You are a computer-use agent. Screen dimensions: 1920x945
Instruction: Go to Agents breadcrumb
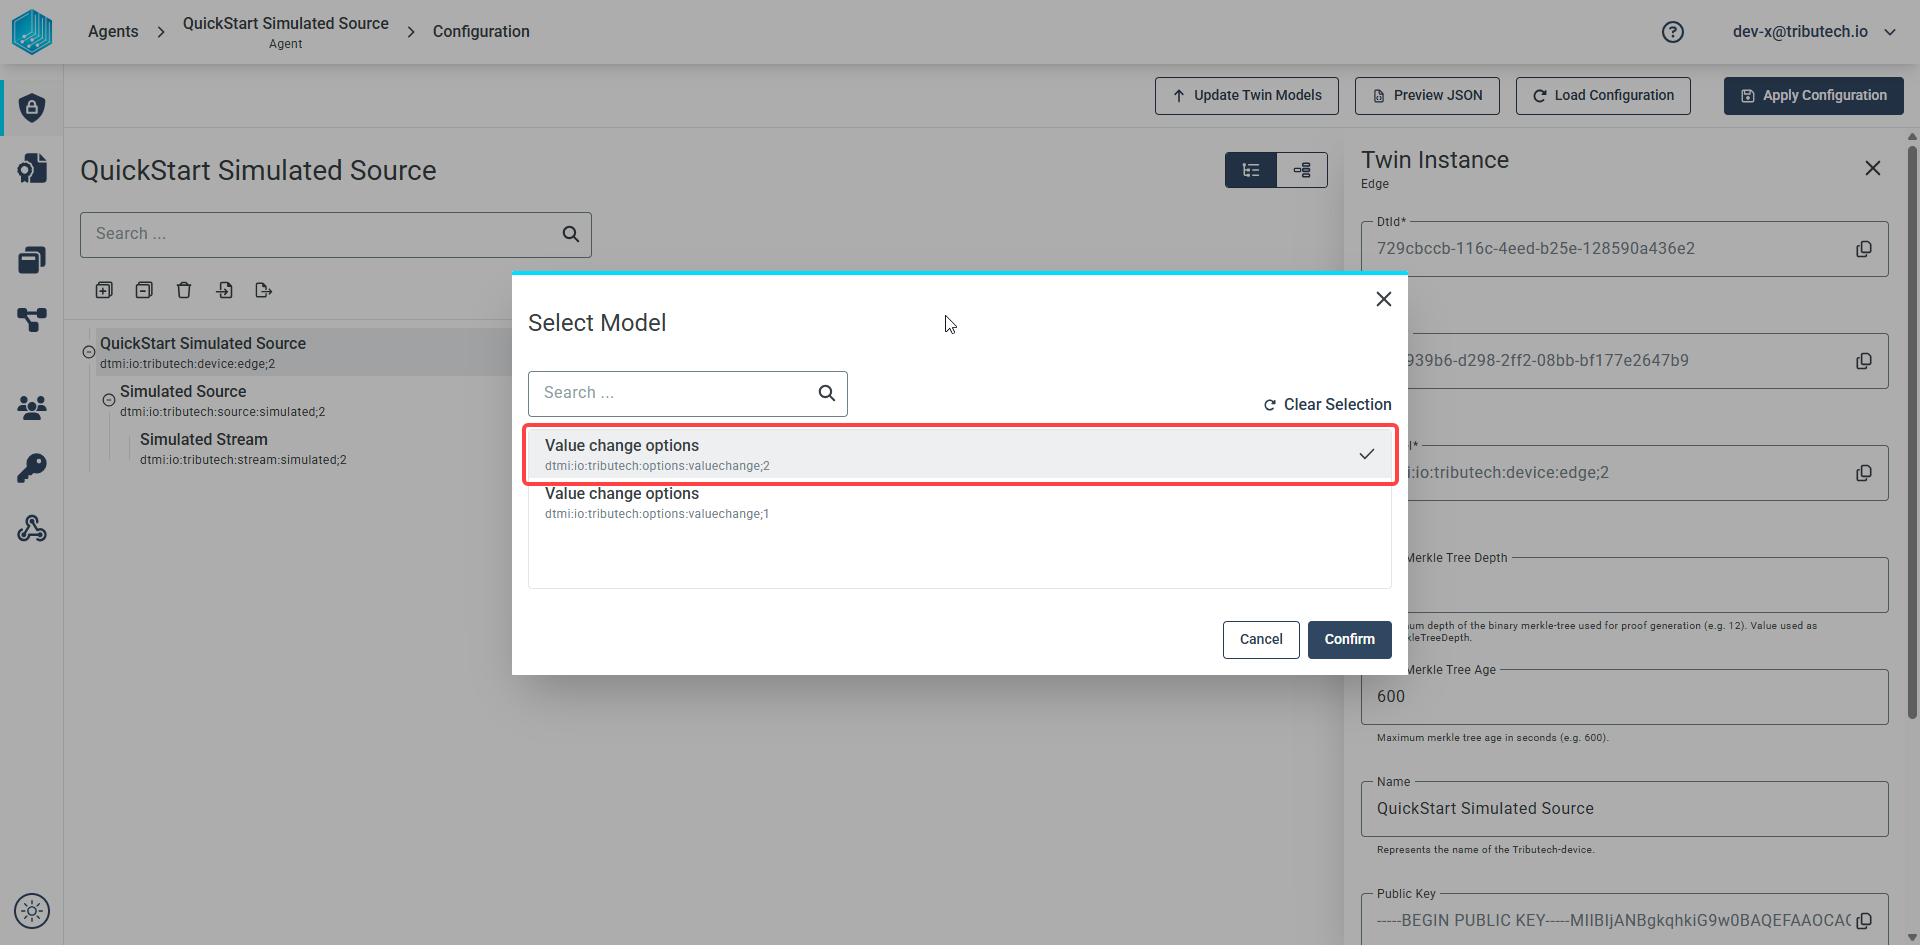(113, 32)
